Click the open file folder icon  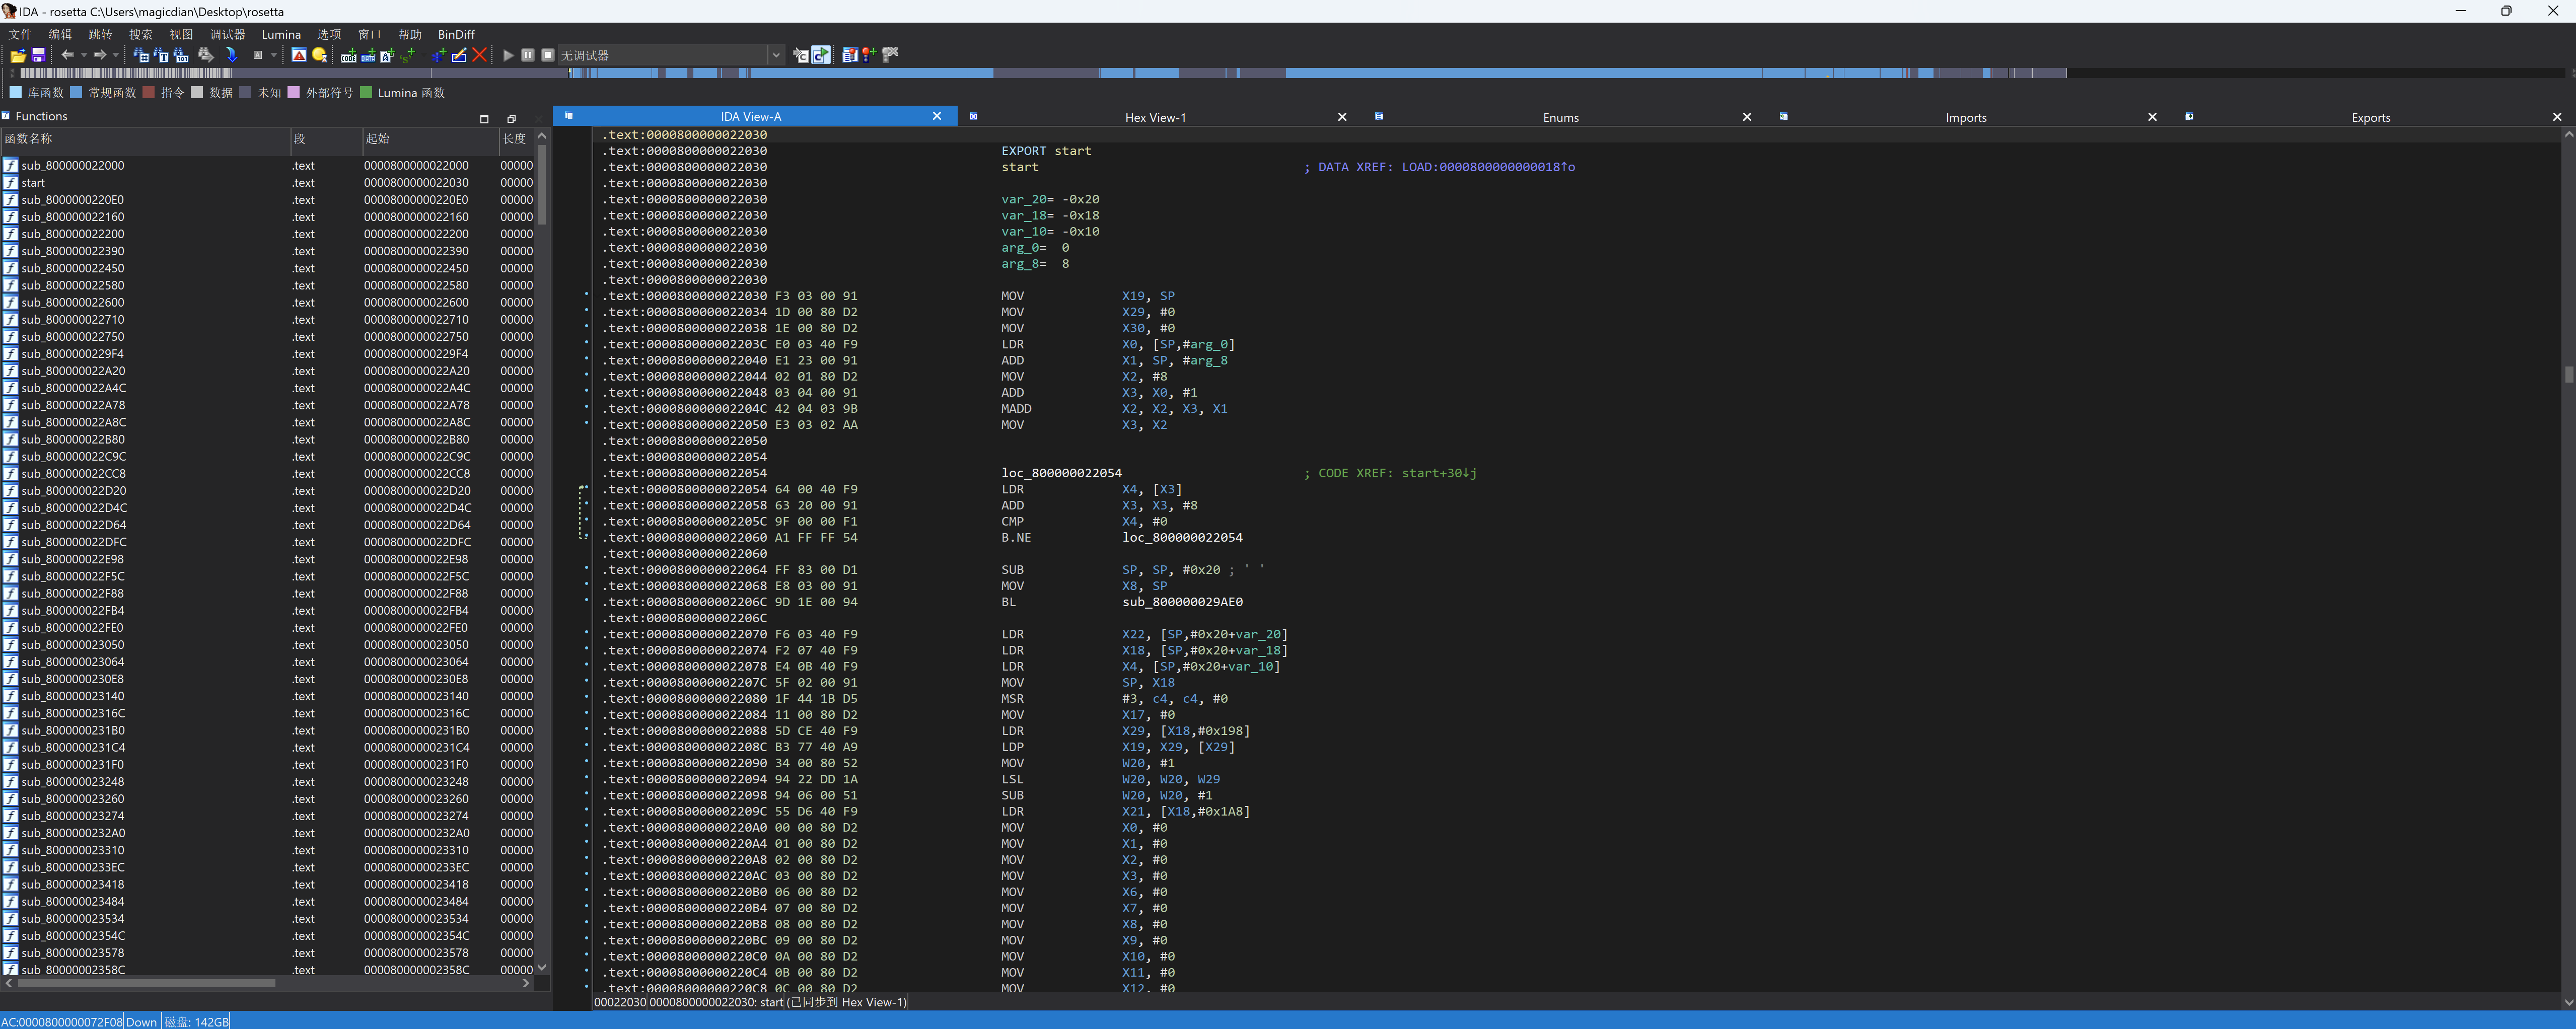[18, 55]
